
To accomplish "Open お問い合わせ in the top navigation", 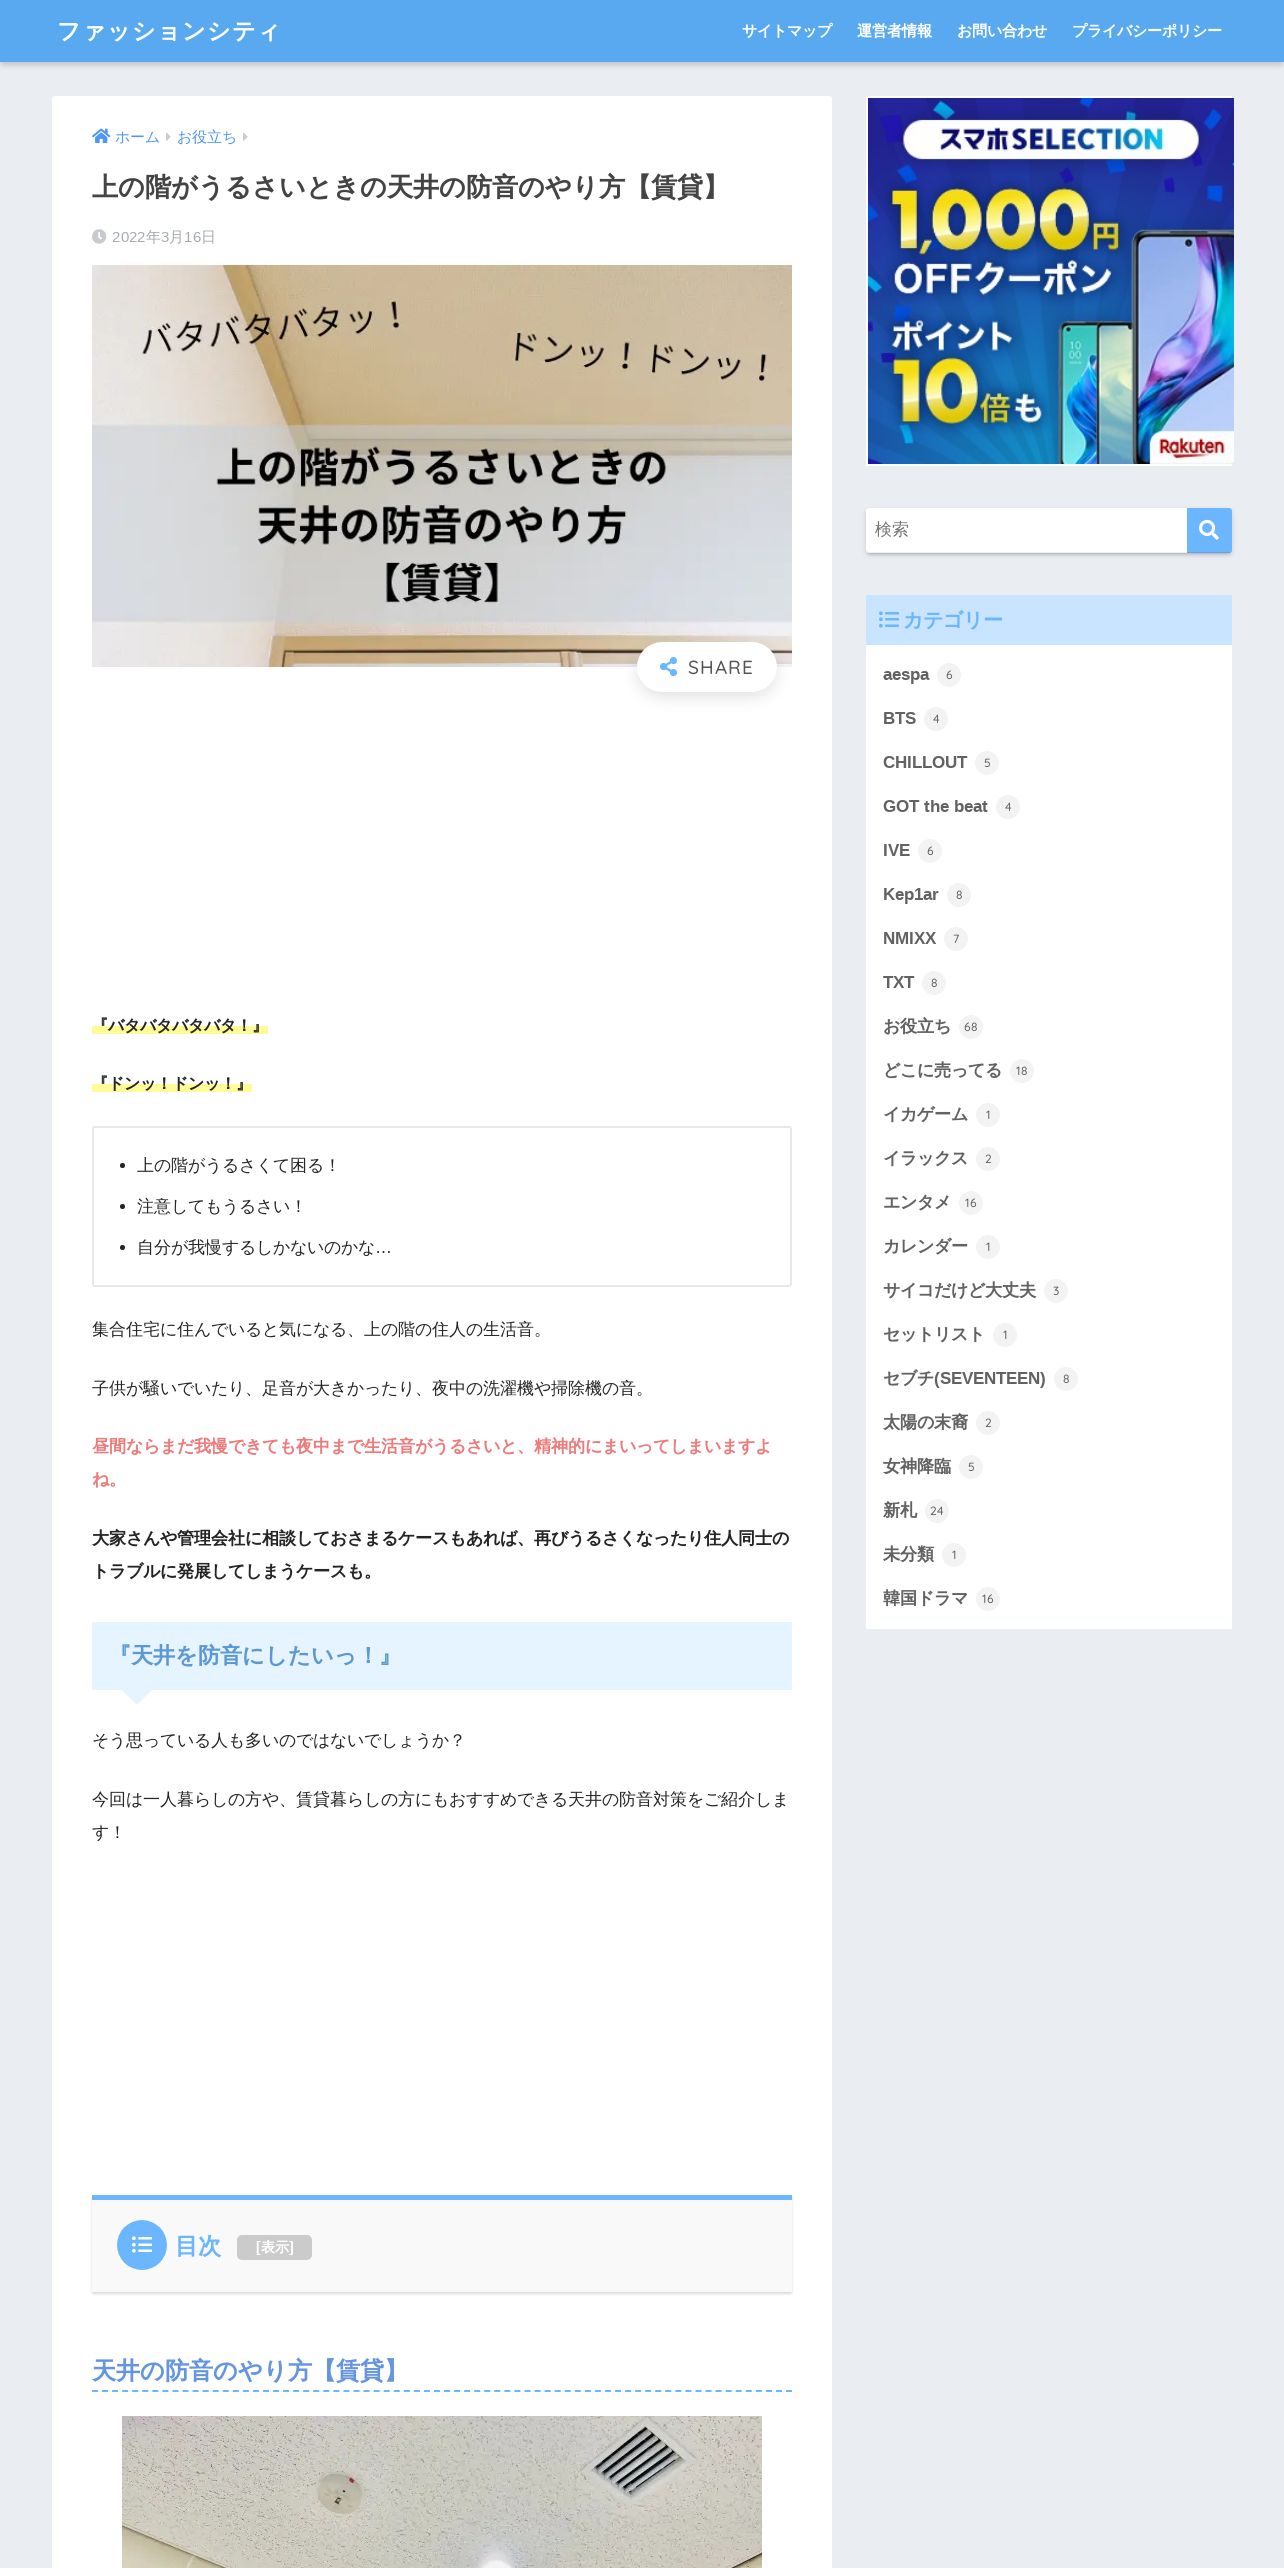I will 1001,31.
